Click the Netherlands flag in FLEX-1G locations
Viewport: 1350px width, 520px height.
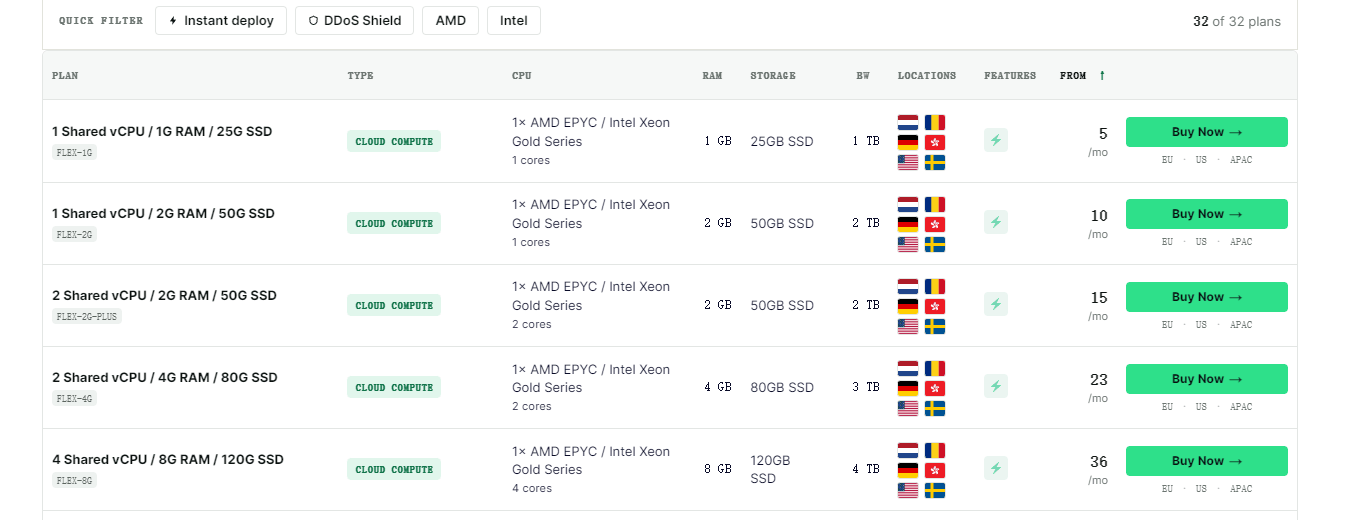(908, 122)
